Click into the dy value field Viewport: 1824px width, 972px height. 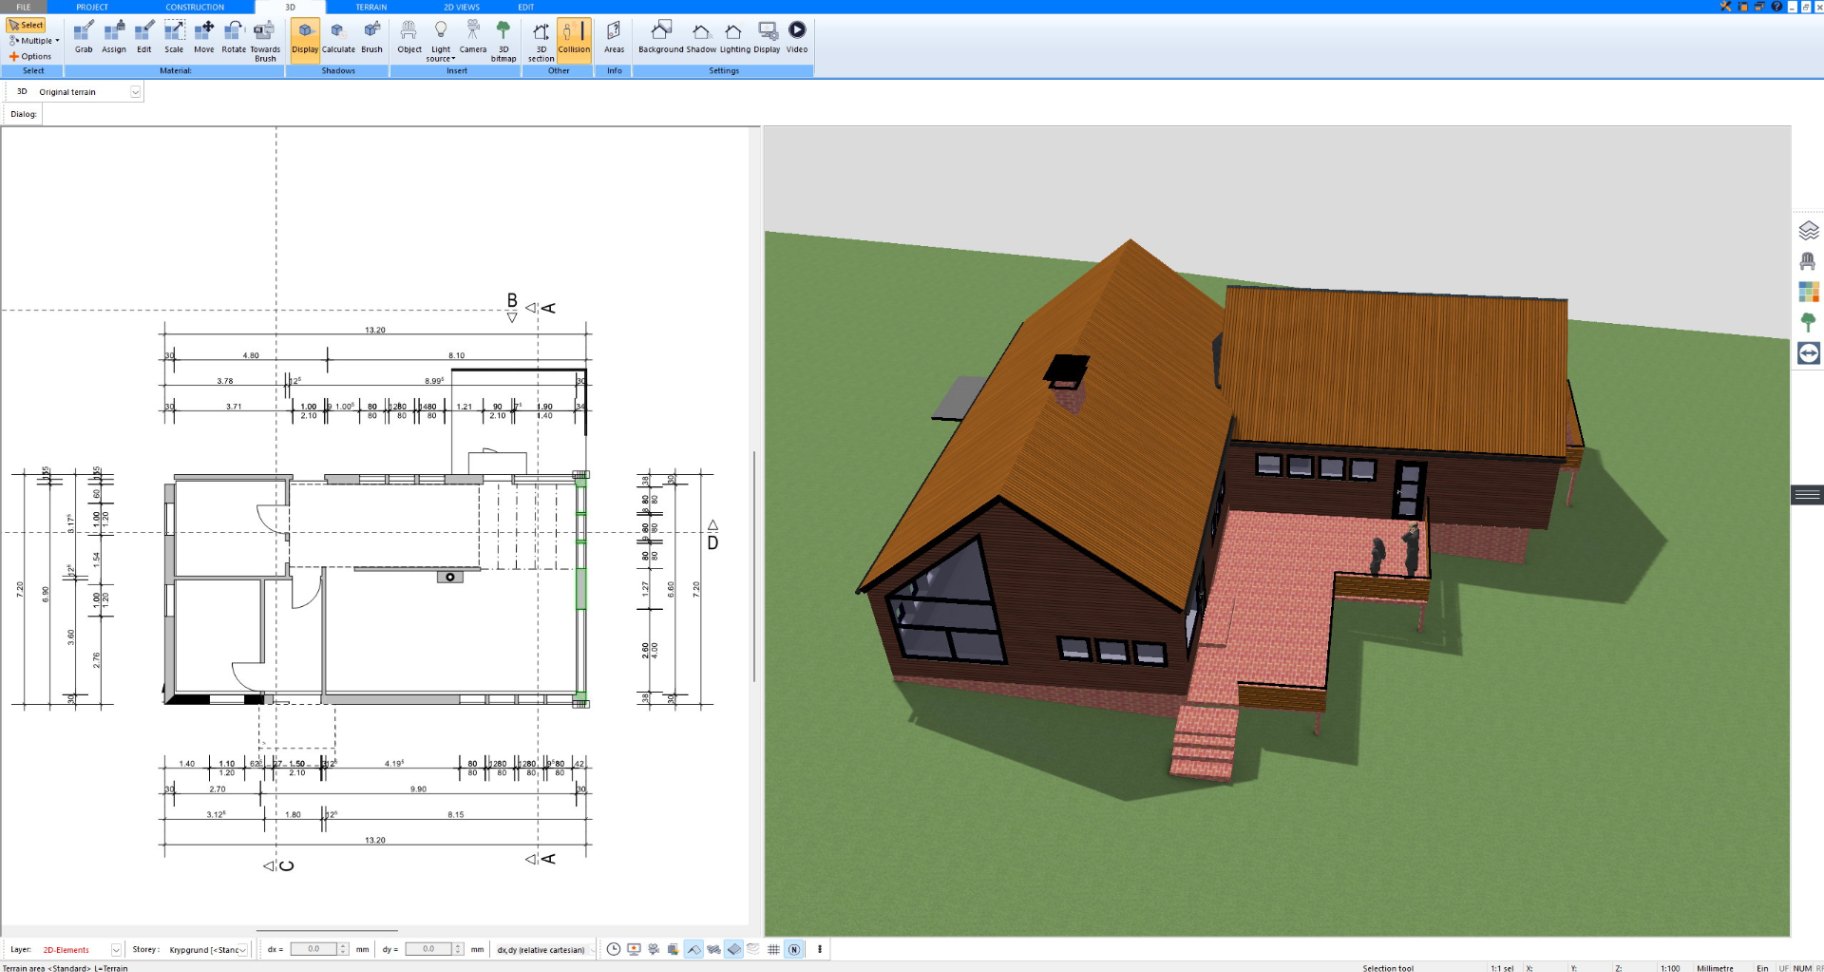click(x=428, y=949)
